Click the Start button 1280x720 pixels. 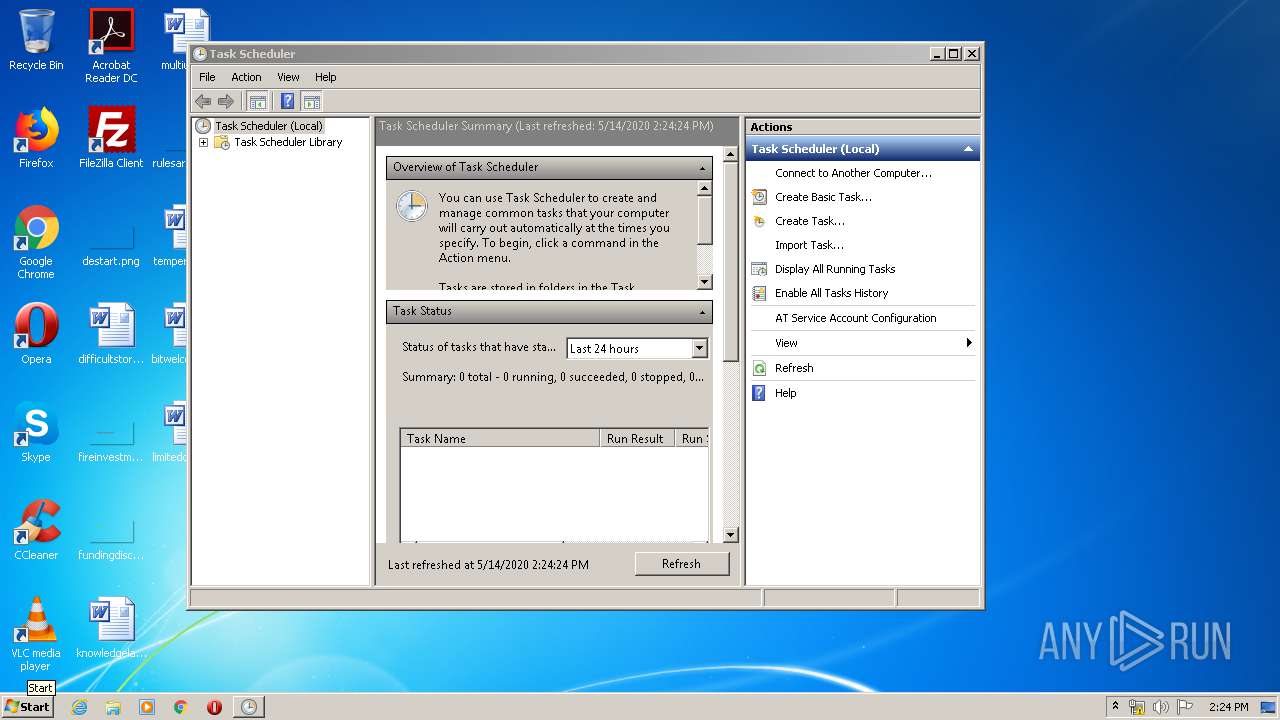(27, 707)
